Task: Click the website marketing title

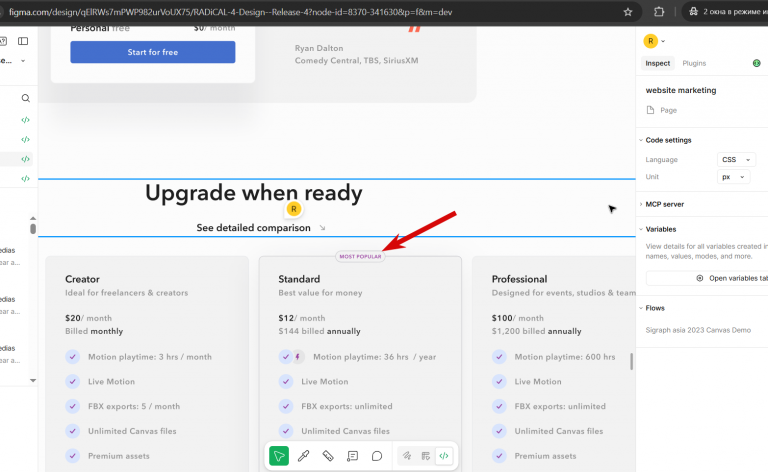Action: tap(680, 90)
